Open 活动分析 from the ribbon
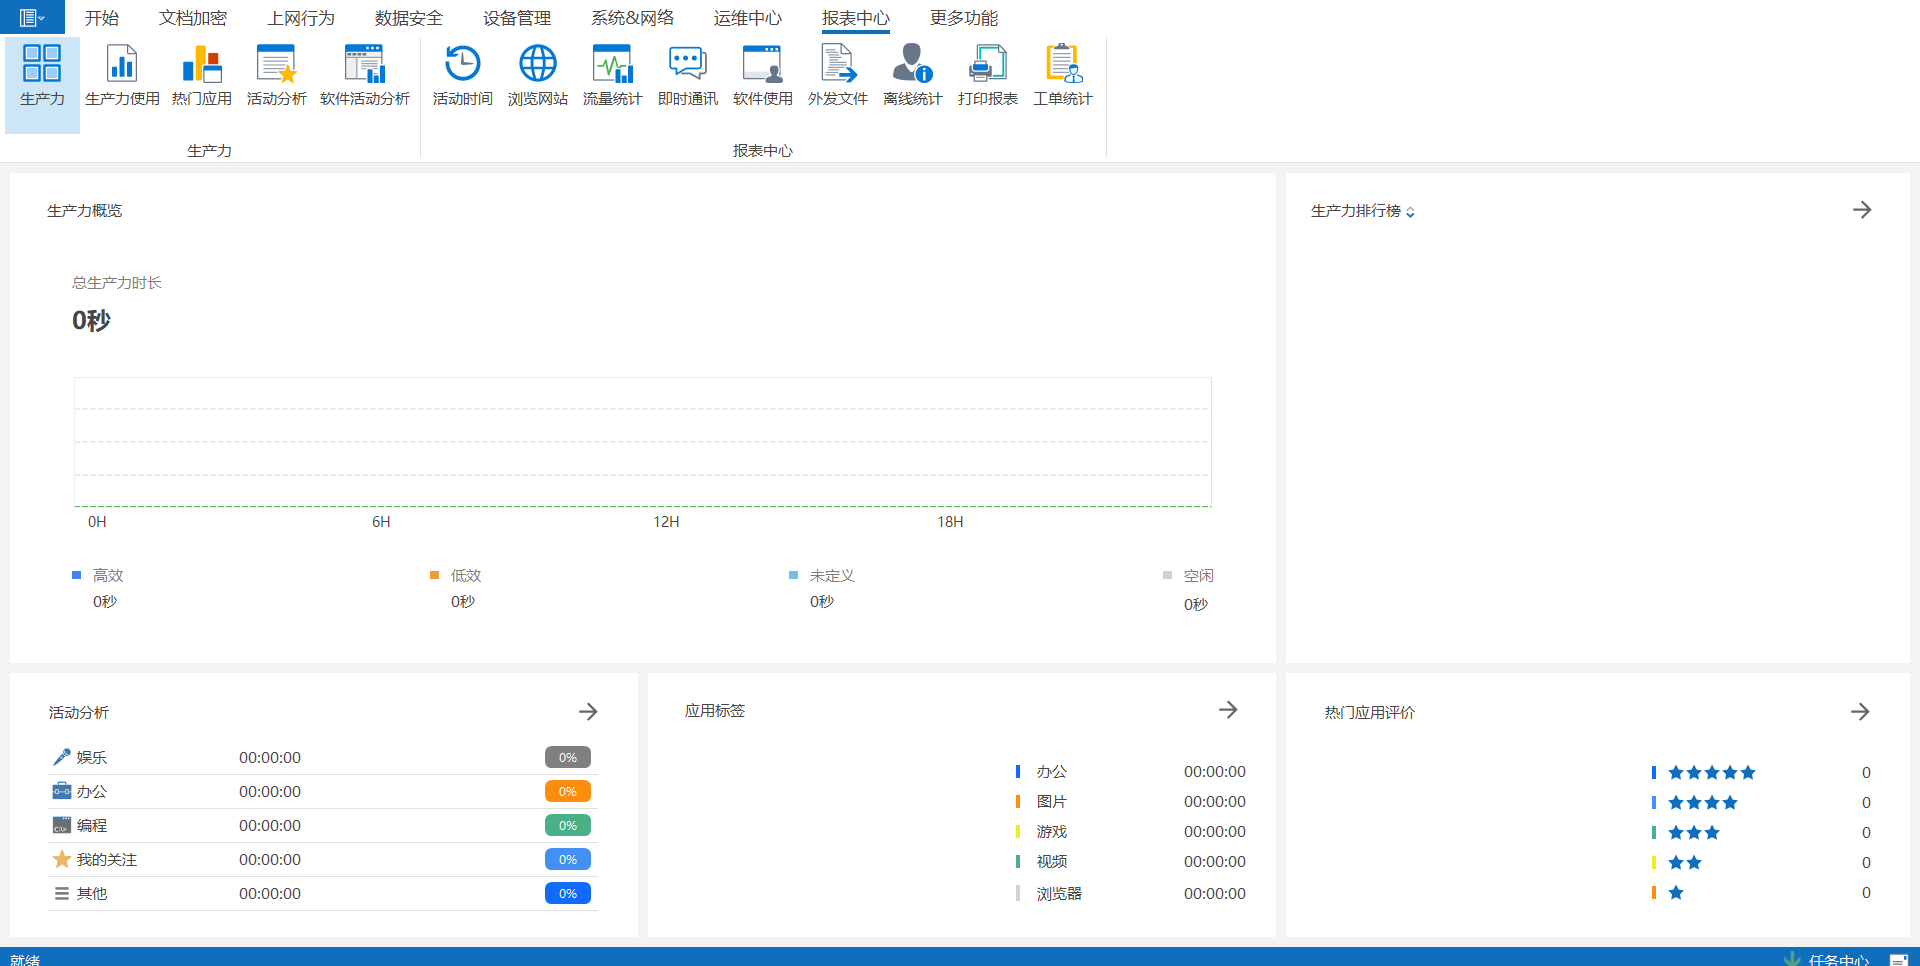The image size is (1920, 966). pos(276,75)
